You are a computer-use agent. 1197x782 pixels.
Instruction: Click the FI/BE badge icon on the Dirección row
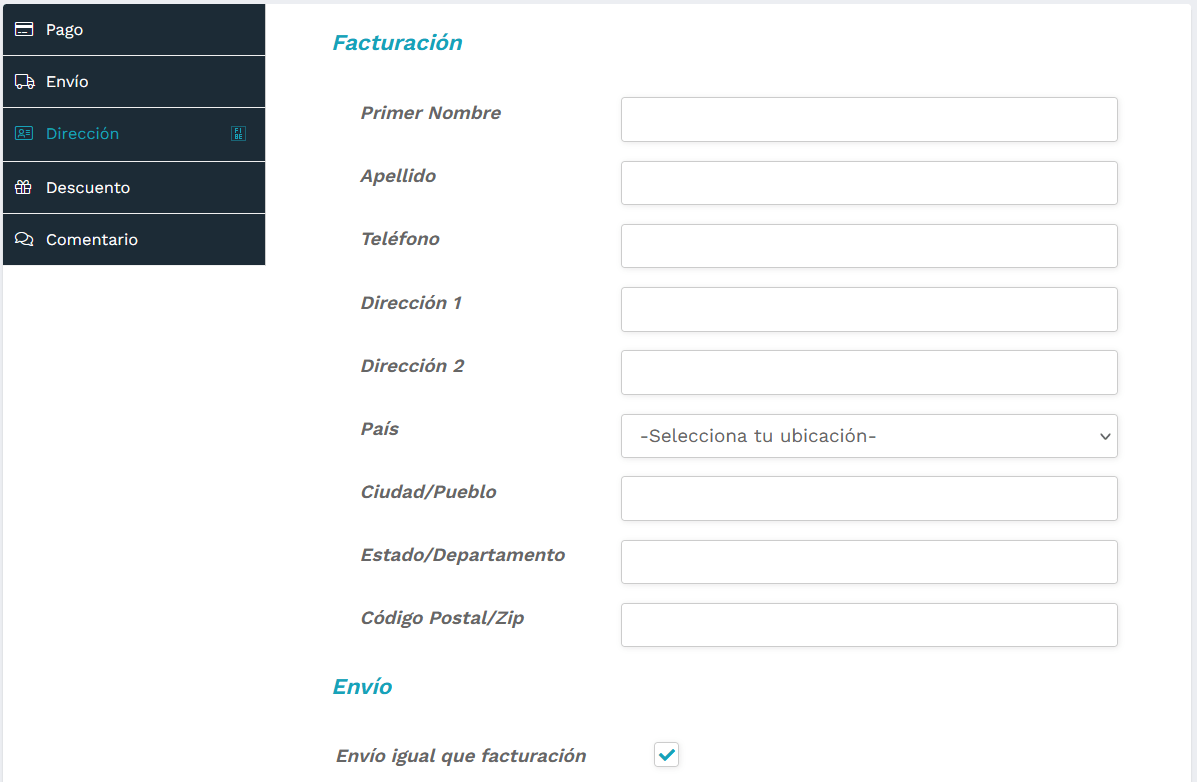point(238,133)
